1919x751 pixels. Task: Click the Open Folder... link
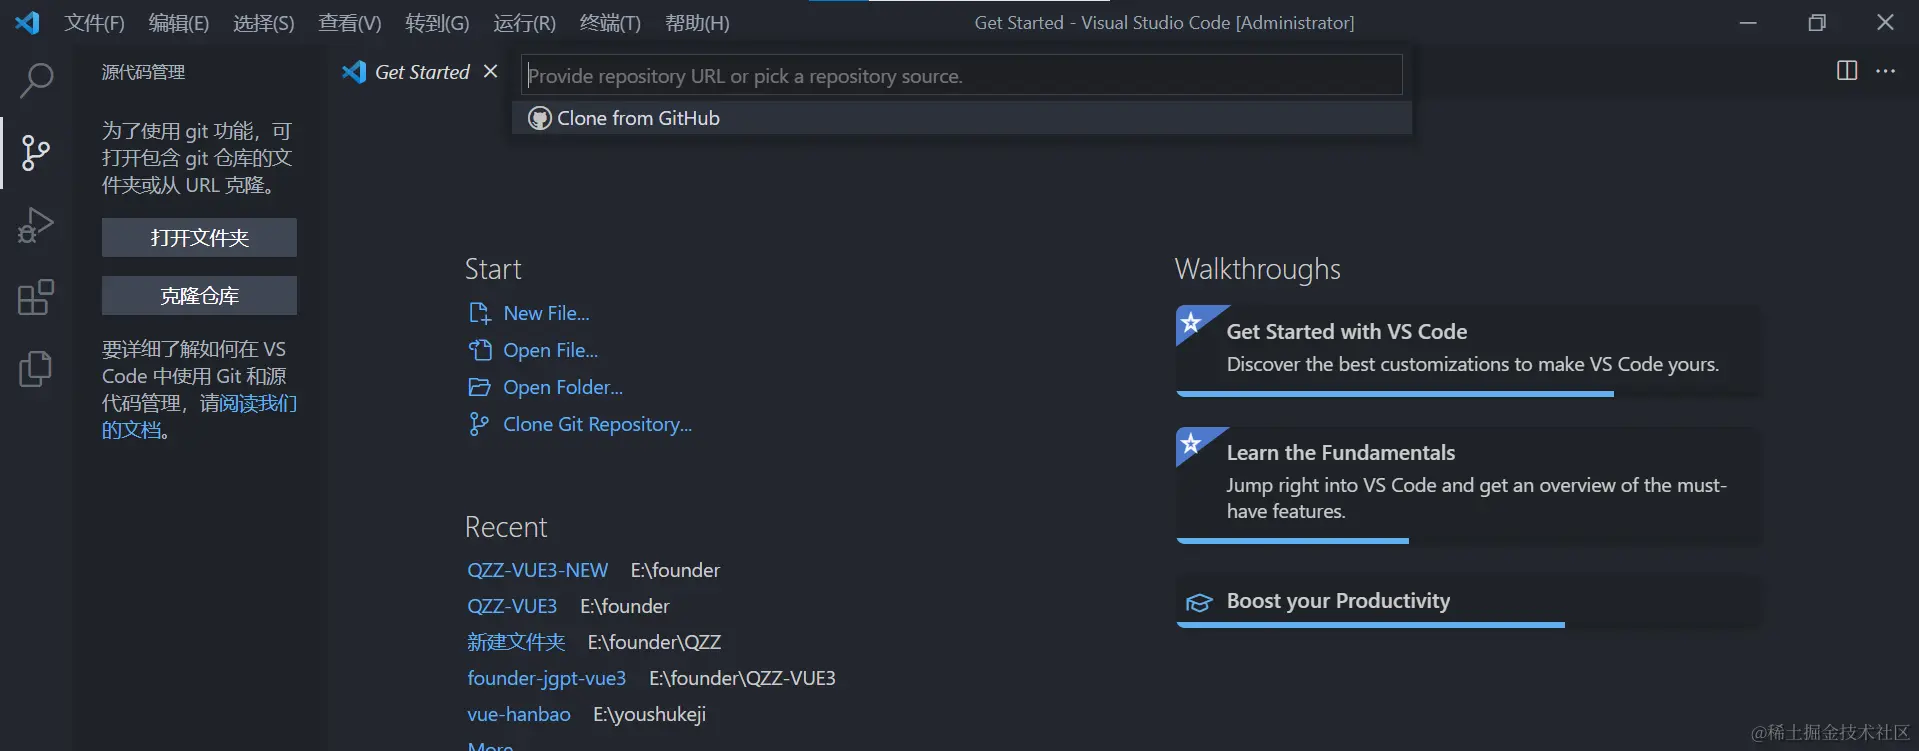[563, 387]
